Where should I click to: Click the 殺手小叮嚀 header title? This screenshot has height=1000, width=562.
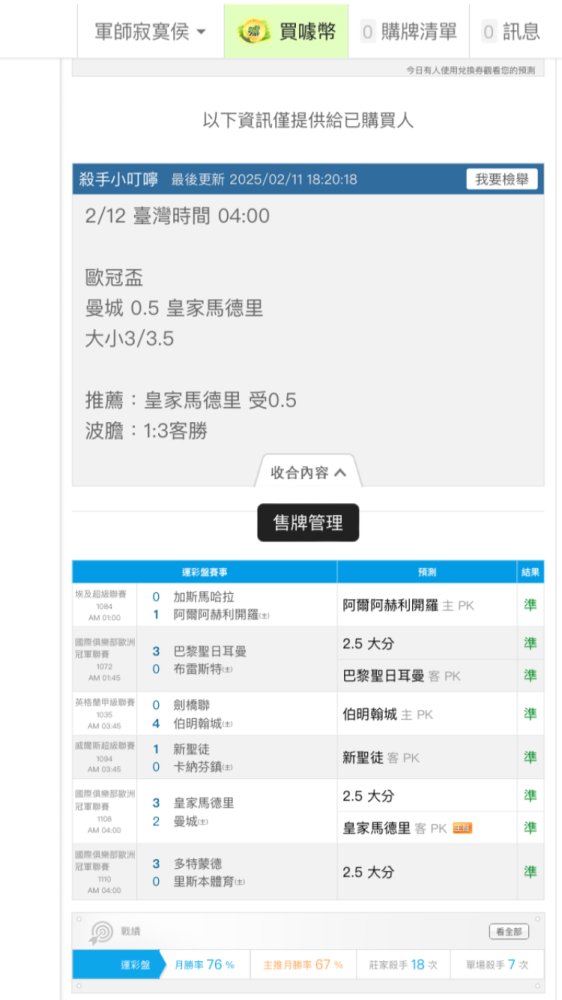119,179
